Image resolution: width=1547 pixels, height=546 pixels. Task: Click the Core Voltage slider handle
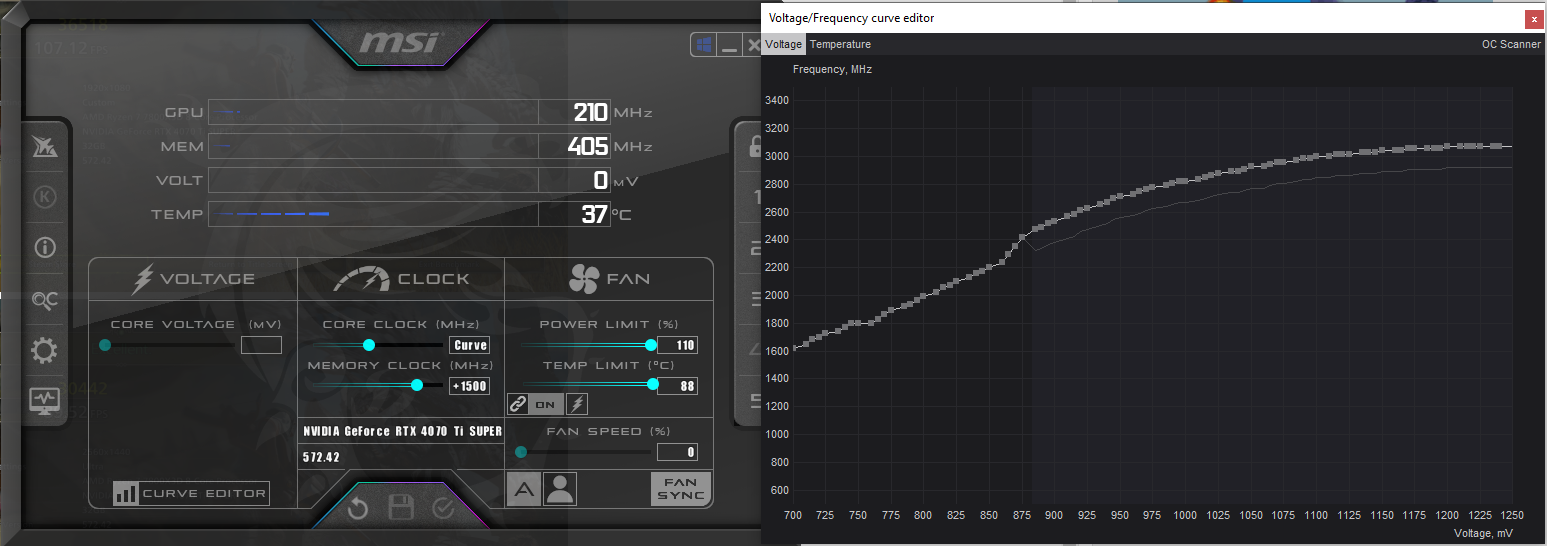tap(105, 345)
